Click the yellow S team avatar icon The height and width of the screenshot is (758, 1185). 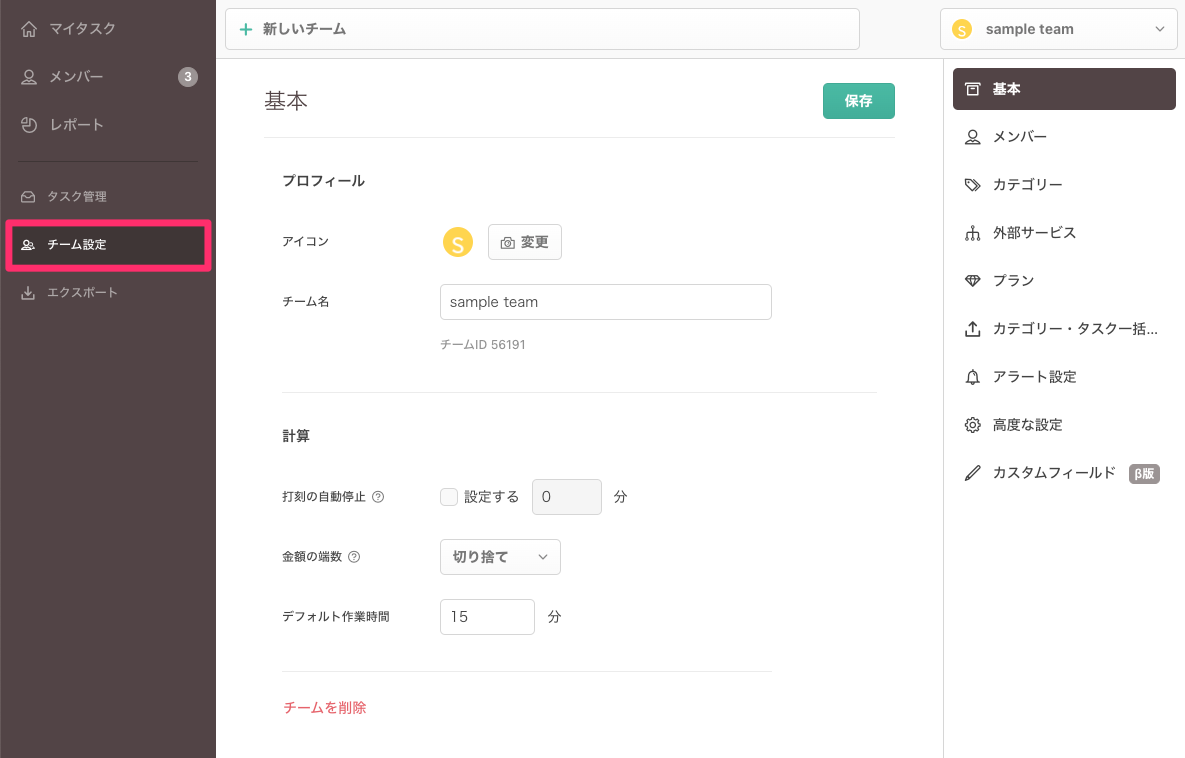coord(457,242)
